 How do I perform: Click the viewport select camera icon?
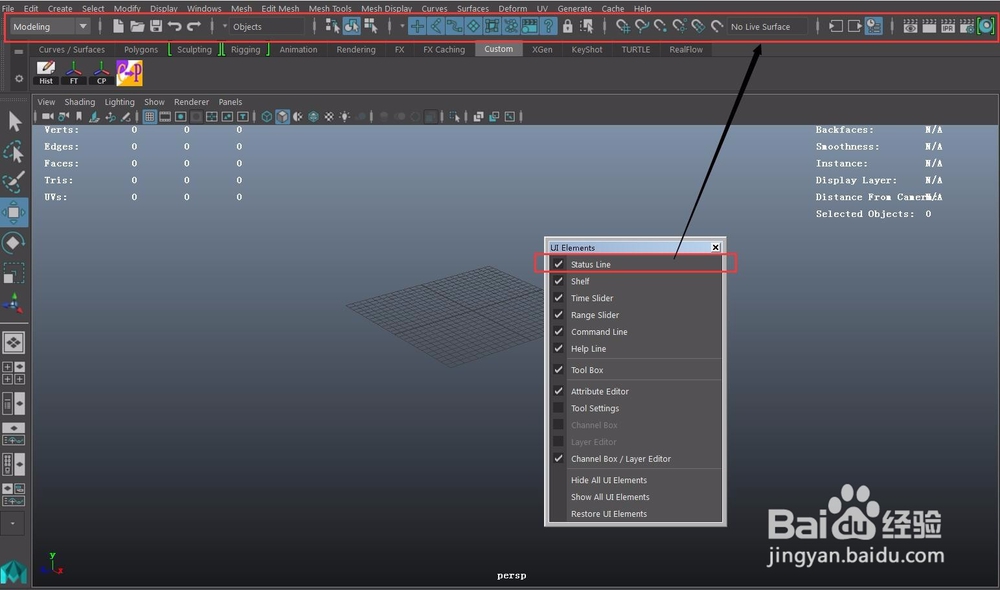point(47,116)
